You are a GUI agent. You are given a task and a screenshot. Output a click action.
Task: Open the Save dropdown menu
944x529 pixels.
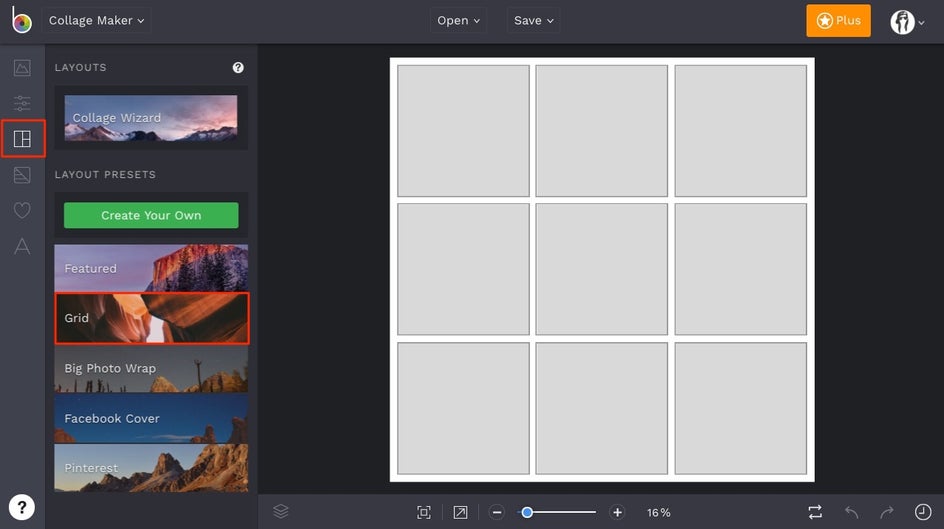[533, 20]
